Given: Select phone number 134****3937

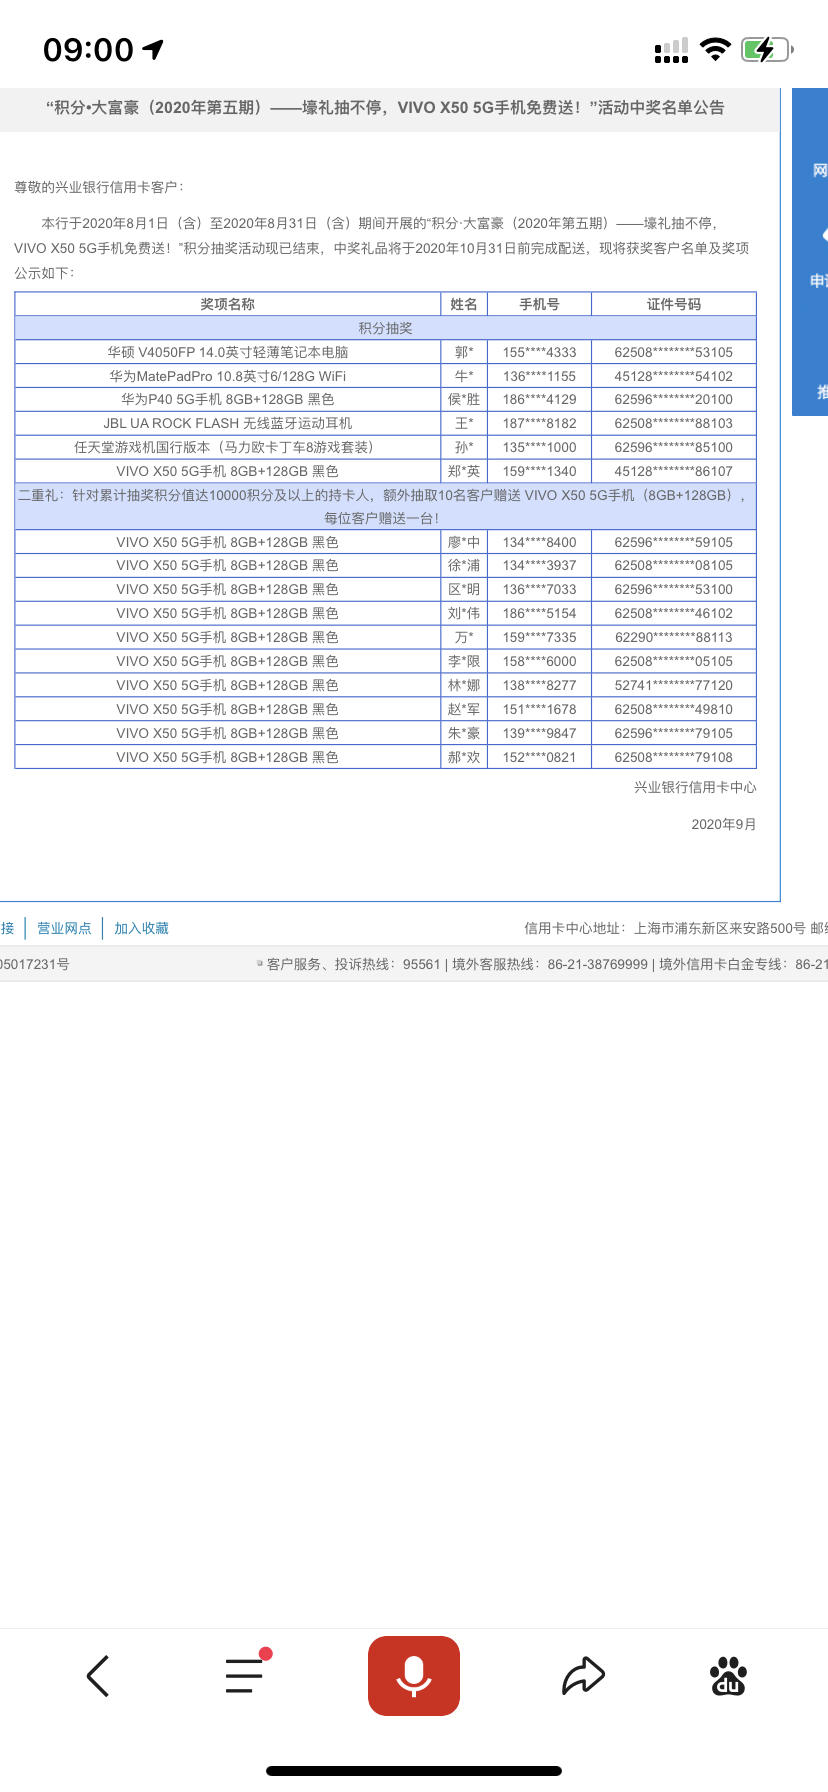Looking at the screenshot, I should pos(540,565).
